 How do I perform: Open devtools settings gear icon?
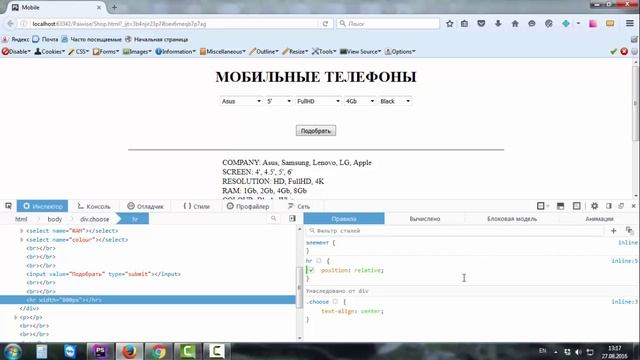click(x=594, y=206)
